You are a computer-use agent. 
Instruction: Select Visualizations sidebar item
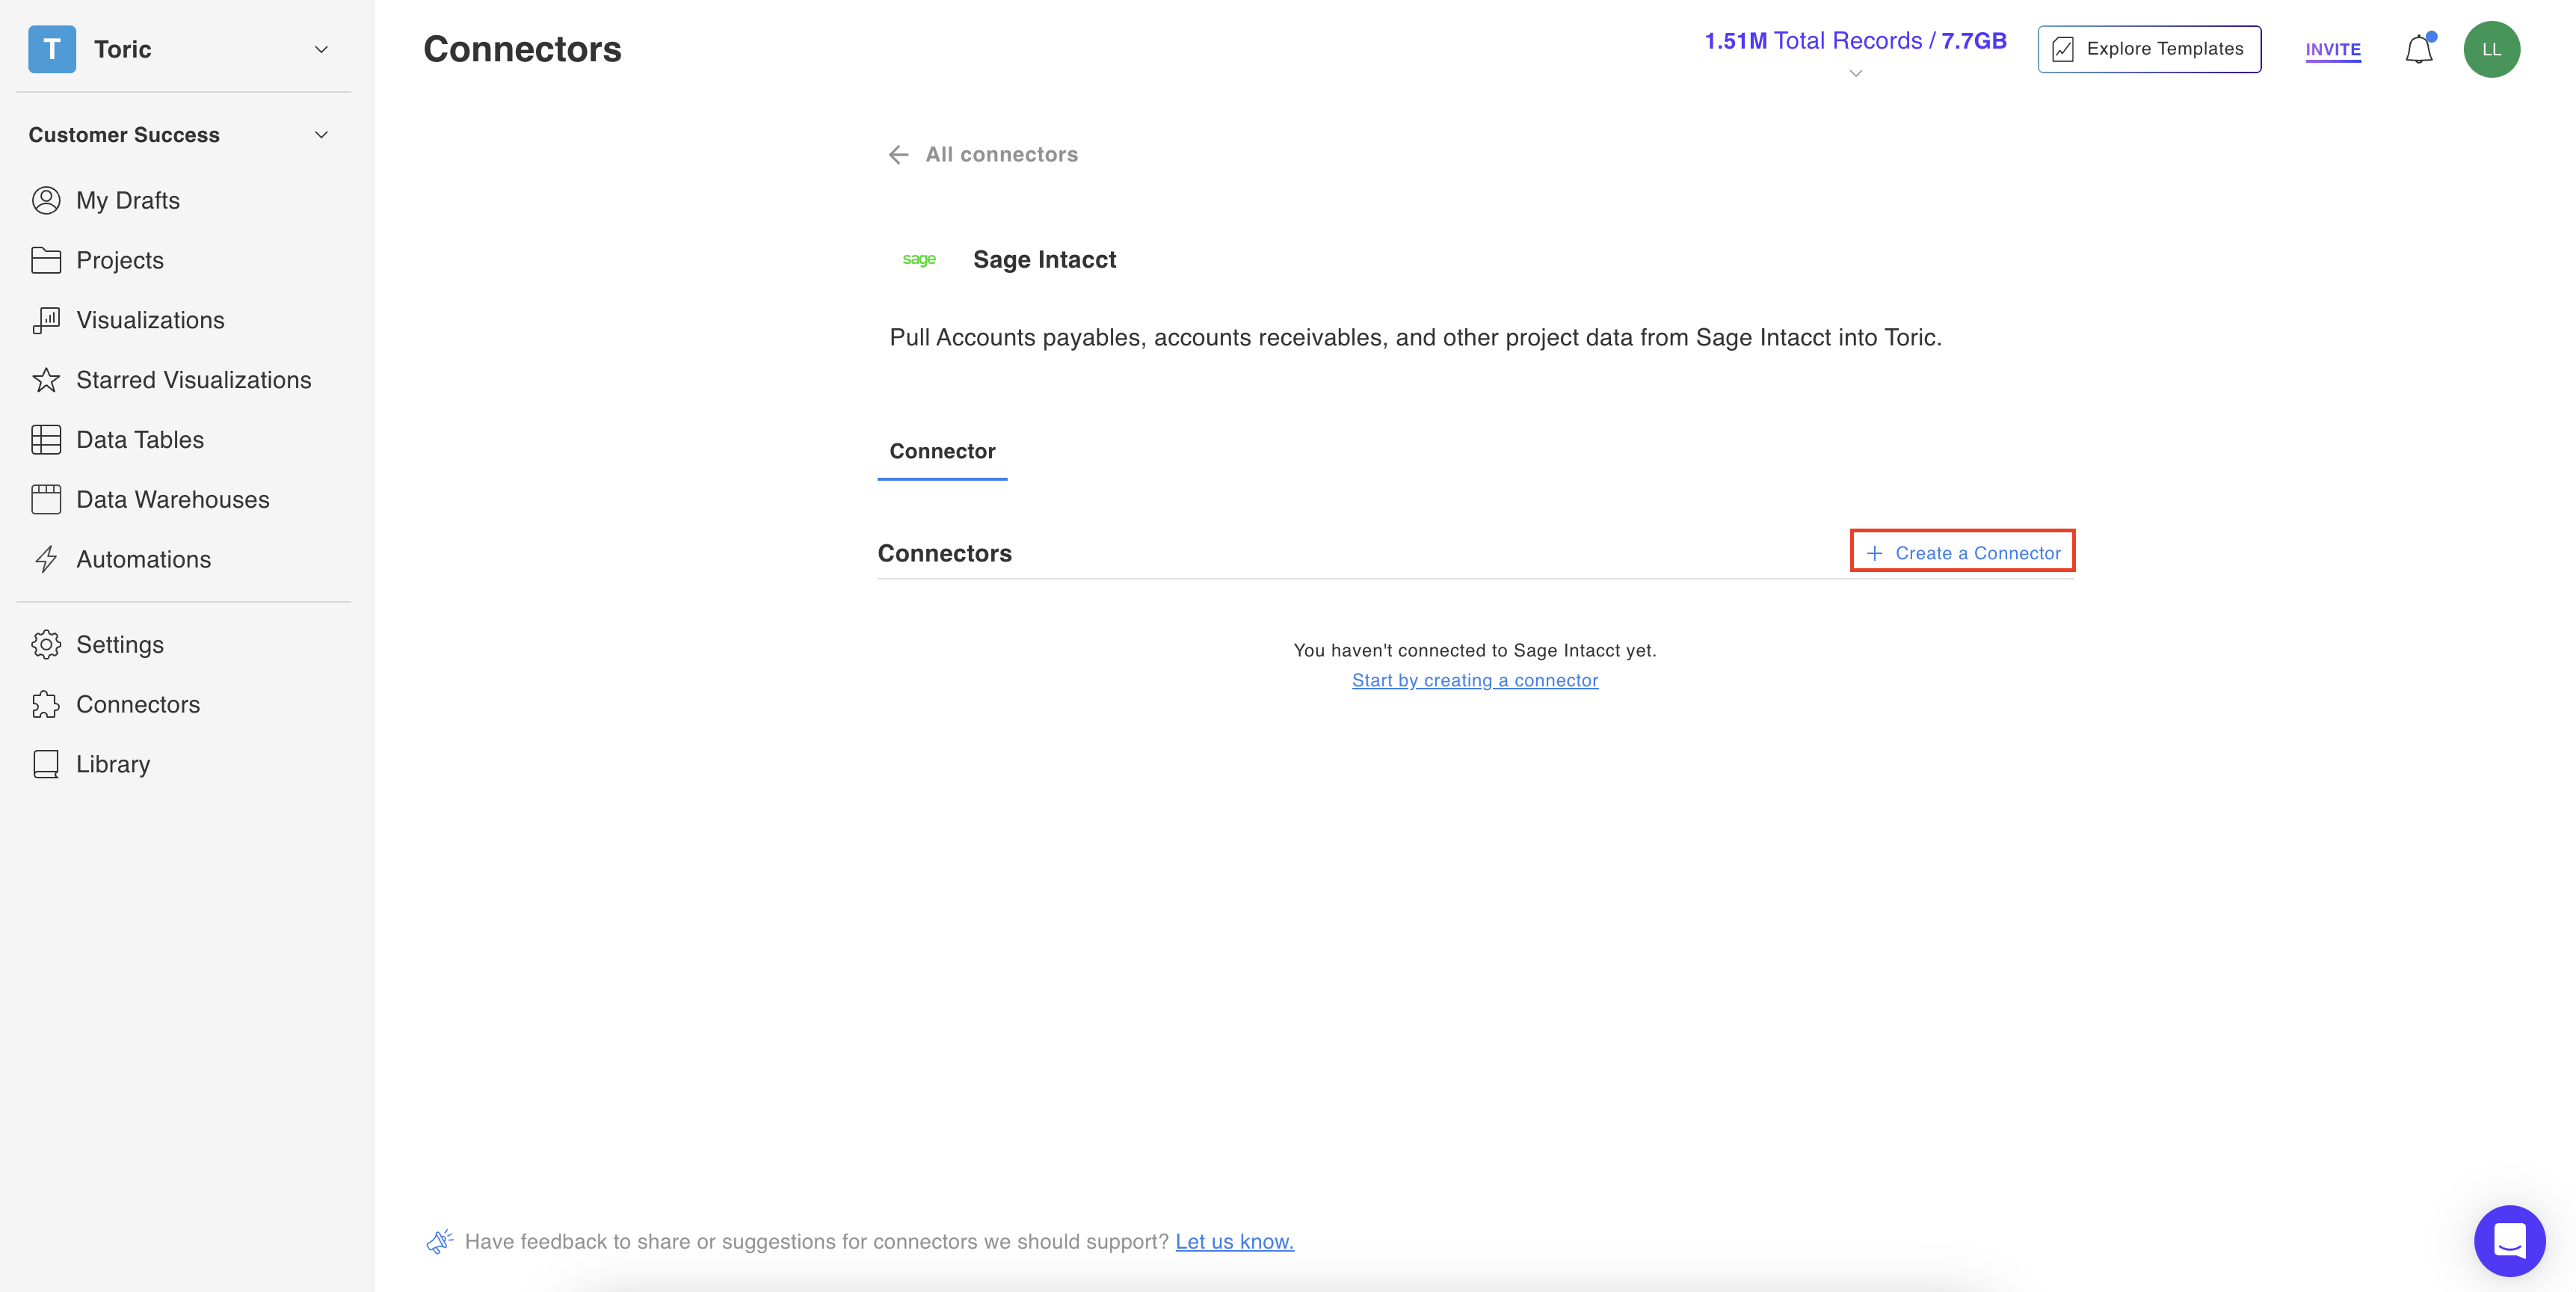coord(150,320)
